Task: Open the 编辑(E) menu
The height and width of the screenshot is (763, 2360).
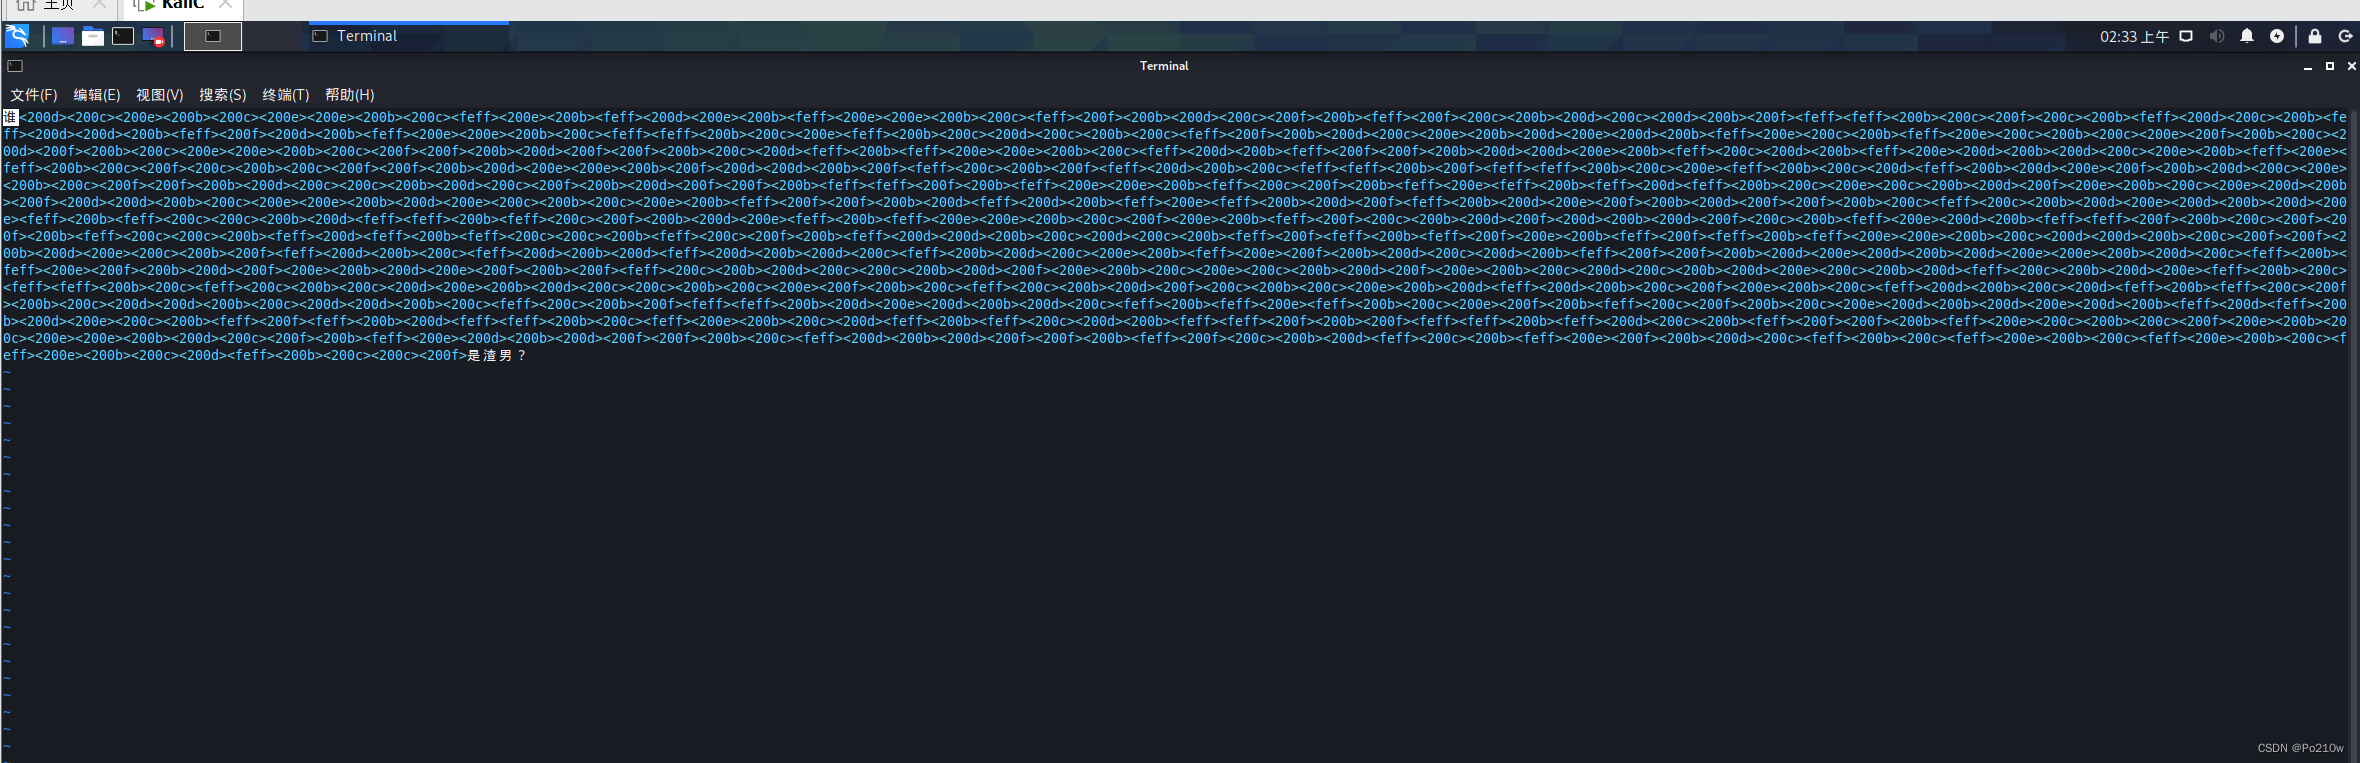Action: click(97, 94)
